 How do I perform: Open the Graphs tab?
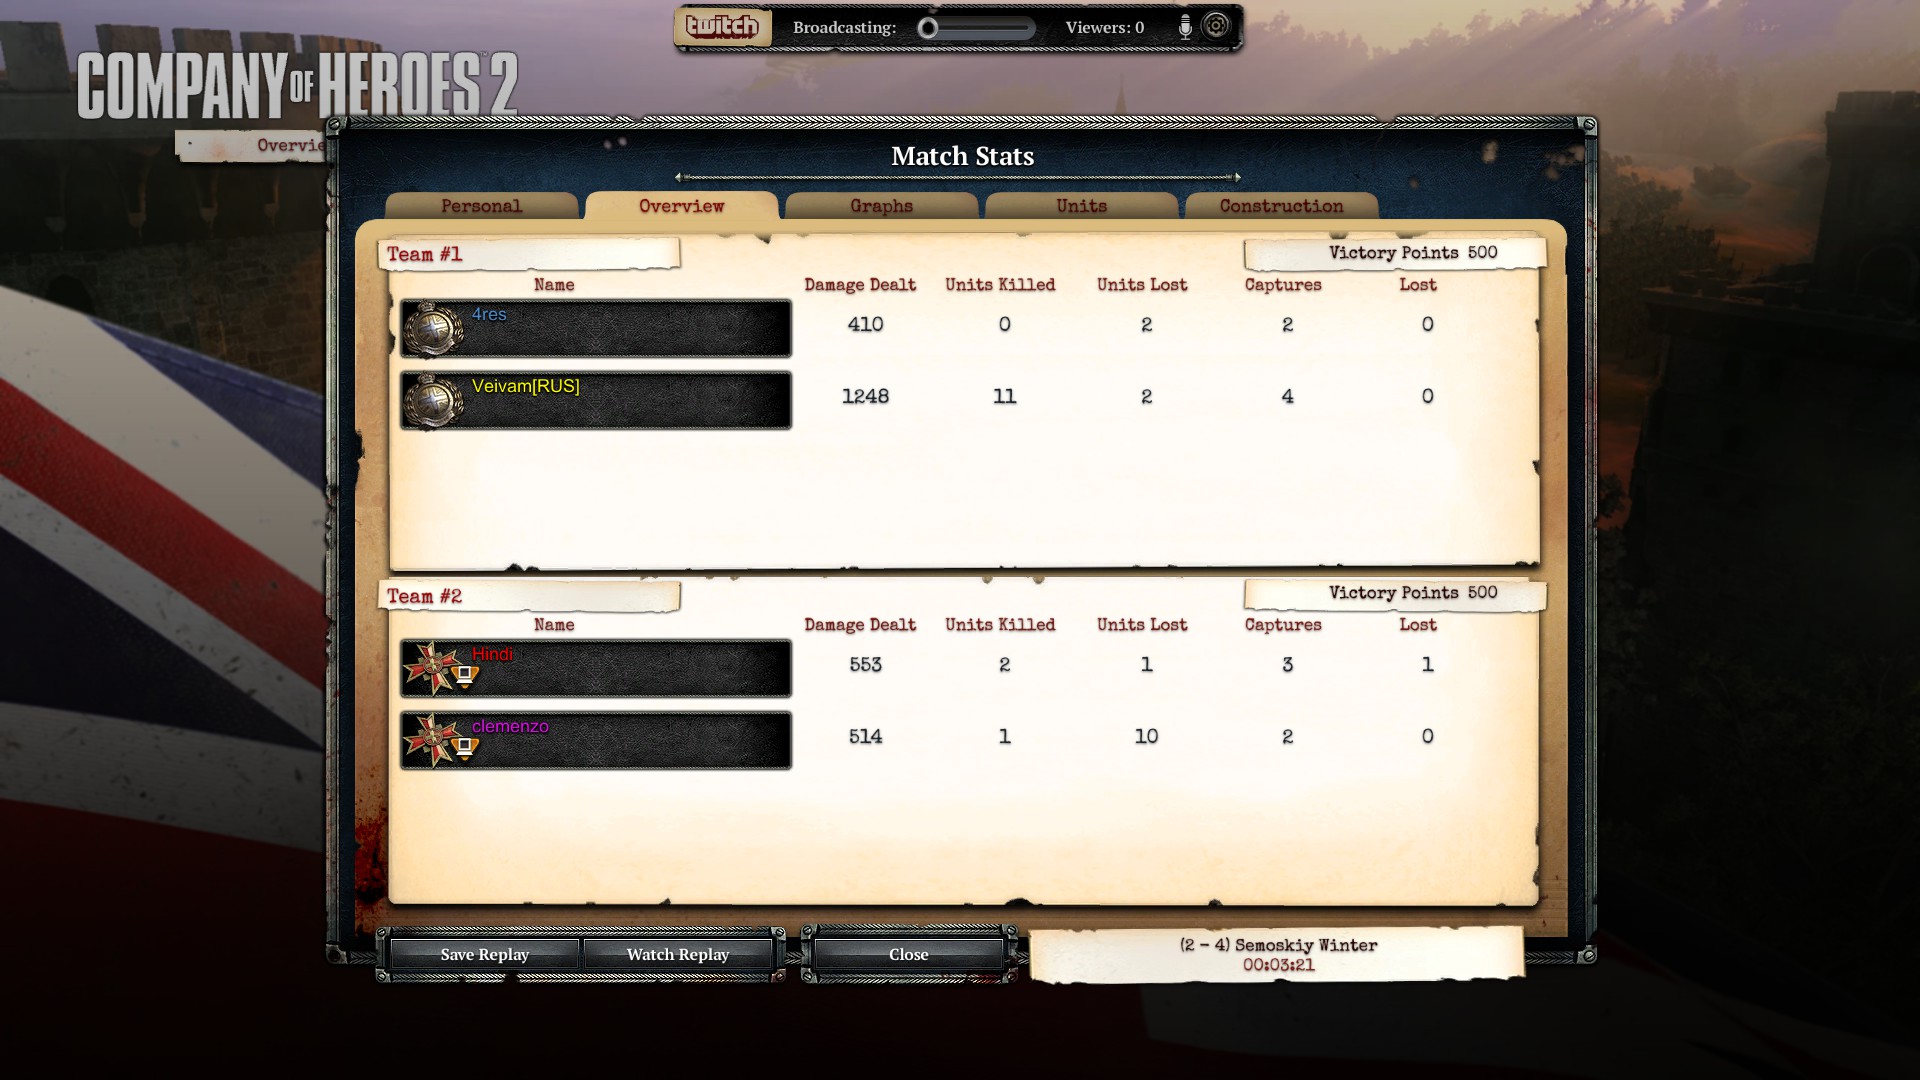pyautogui.click(x=882, y=206)
